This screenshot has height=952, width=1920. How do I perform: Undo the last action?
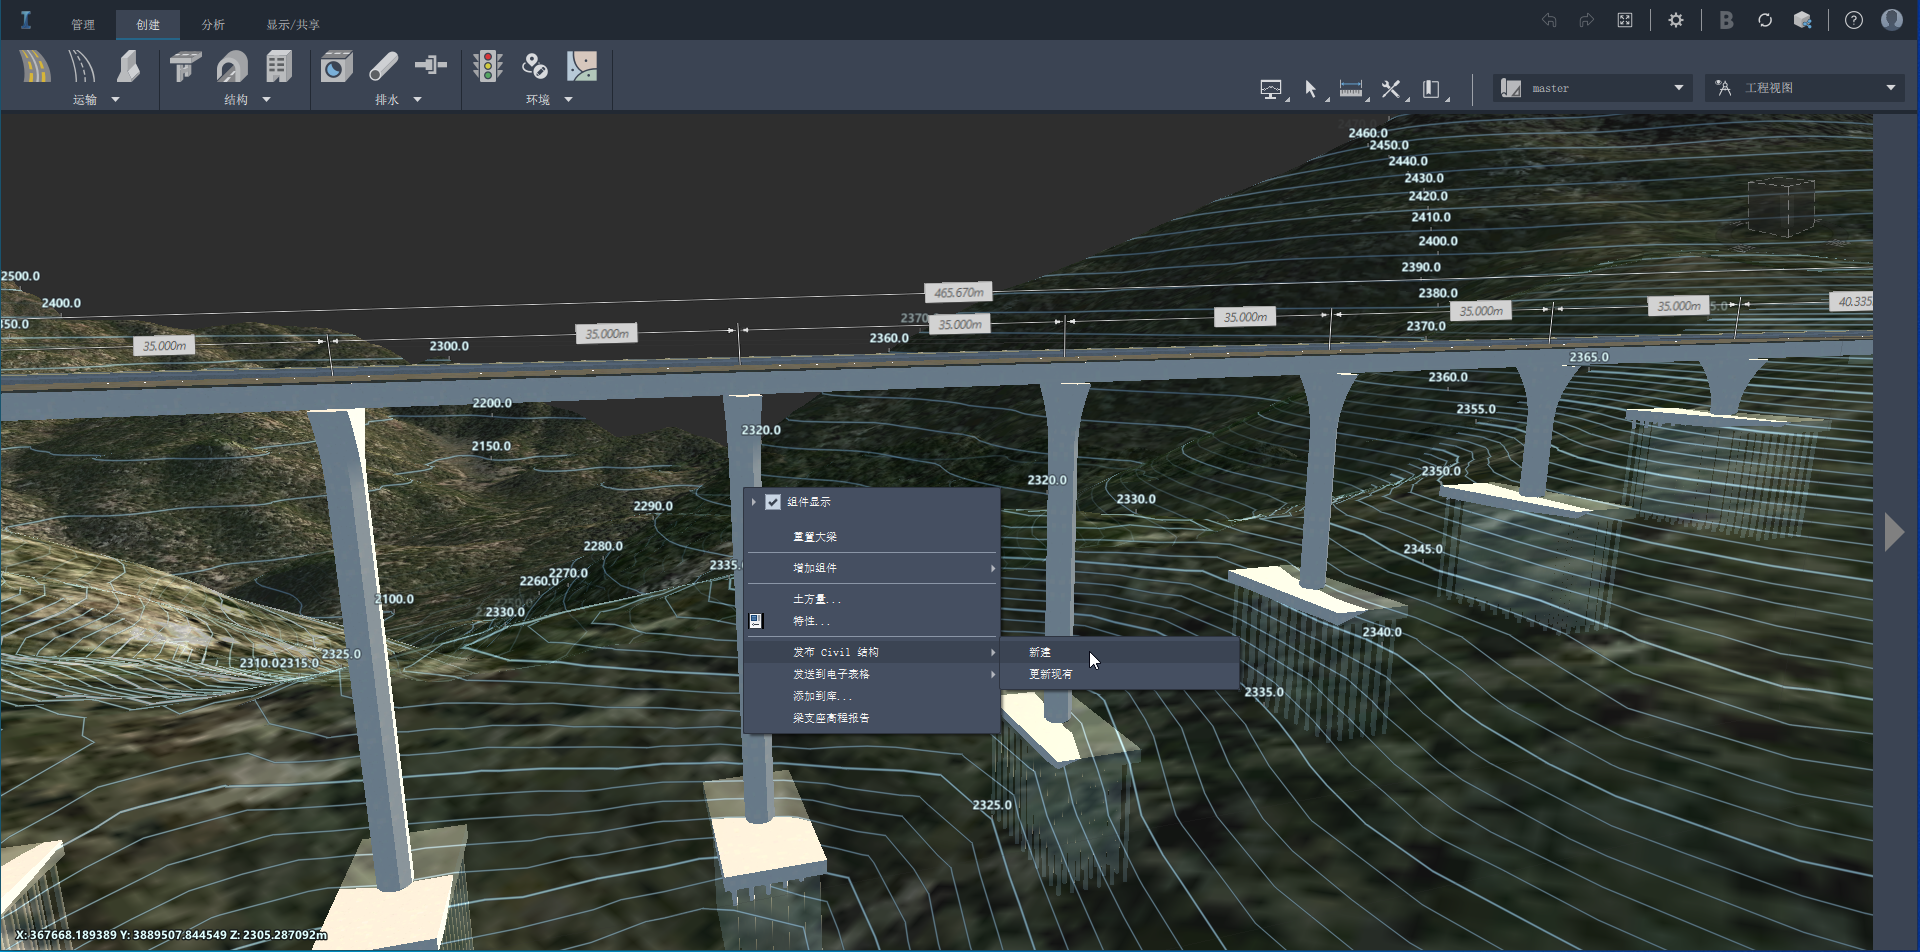click(1549, 20)
